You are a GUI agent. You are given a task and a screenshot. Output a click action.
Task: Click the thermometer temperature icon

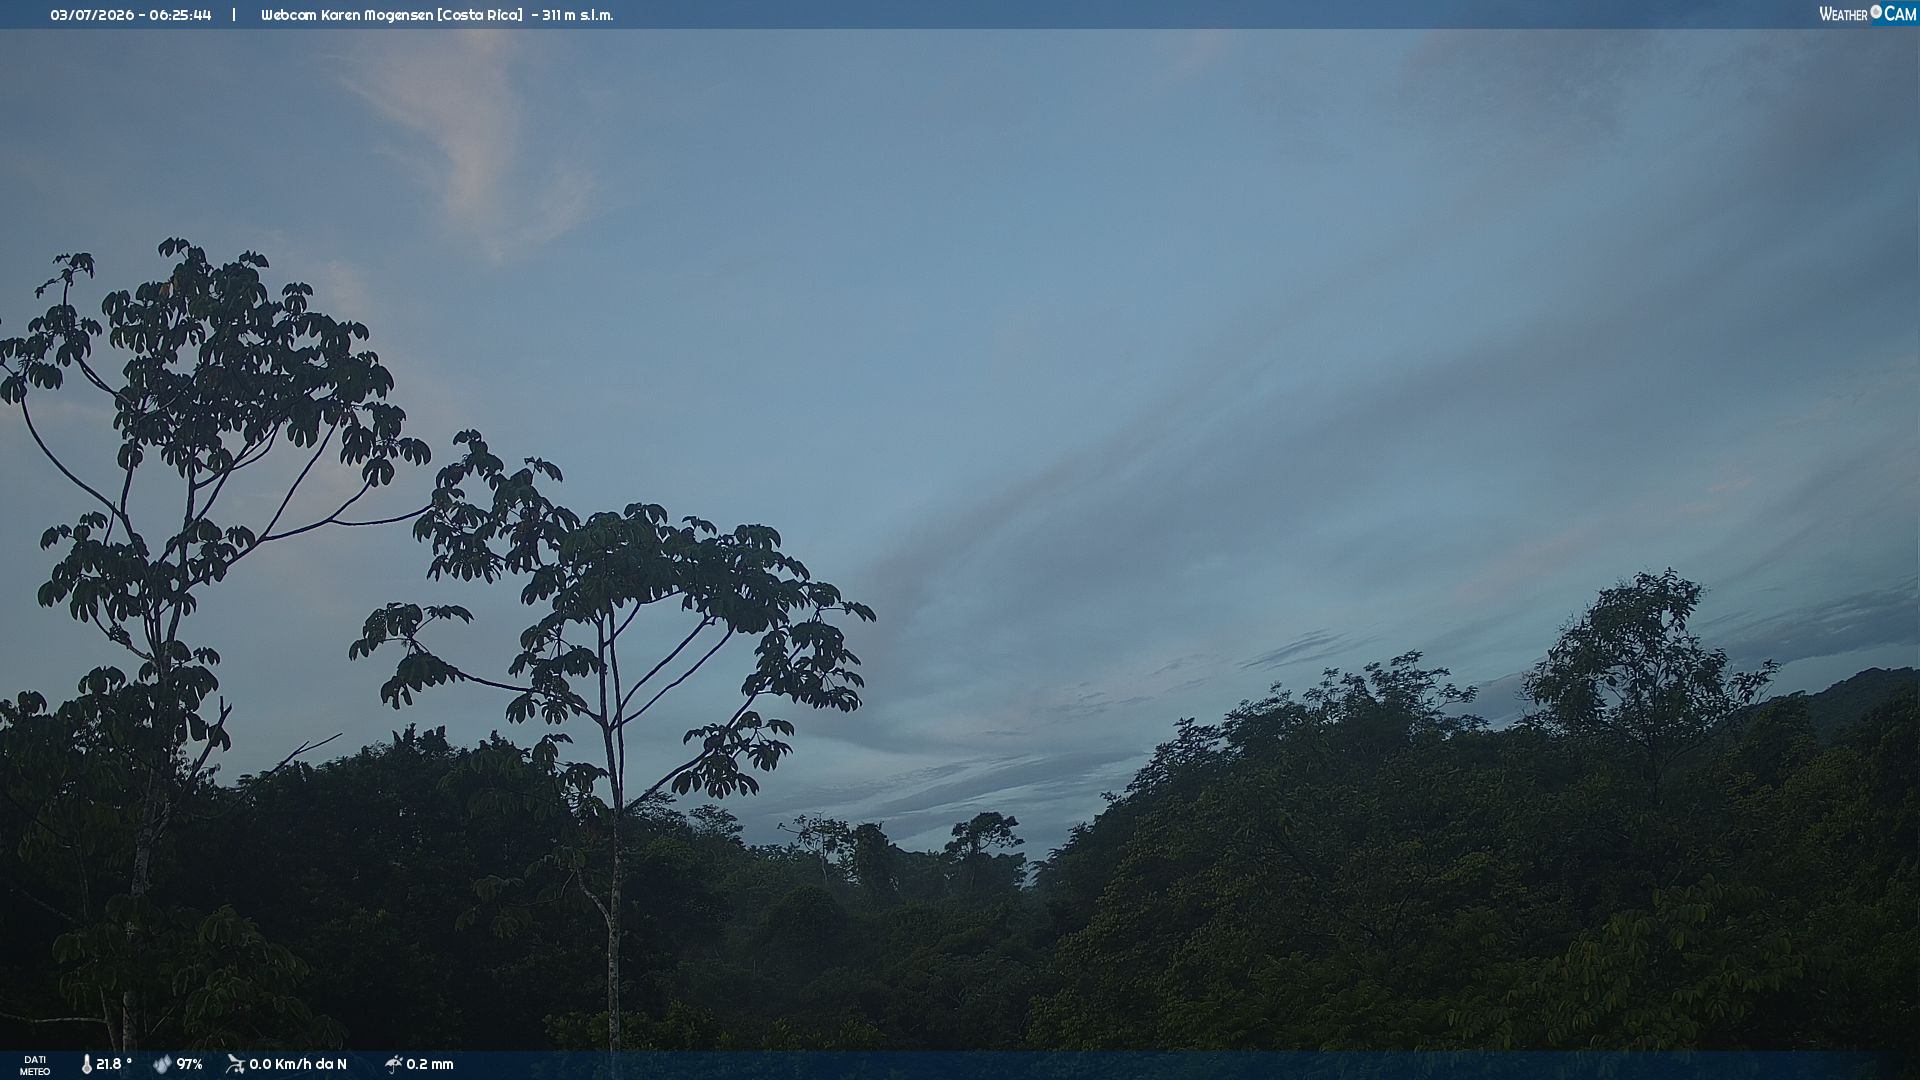tap(86, 1064)
